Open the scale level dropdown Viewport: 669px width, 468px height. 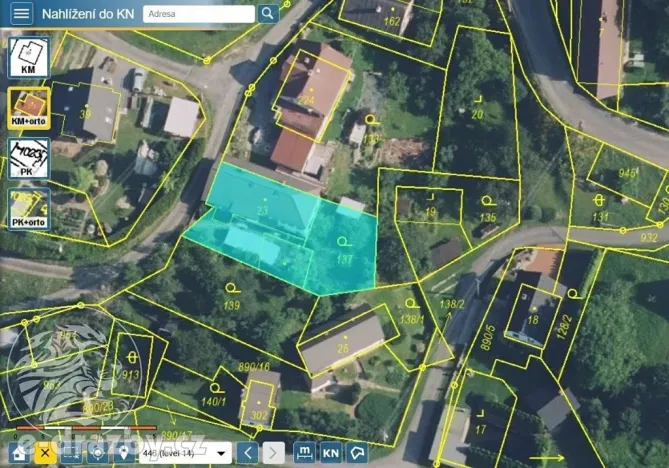click(185, 453)
